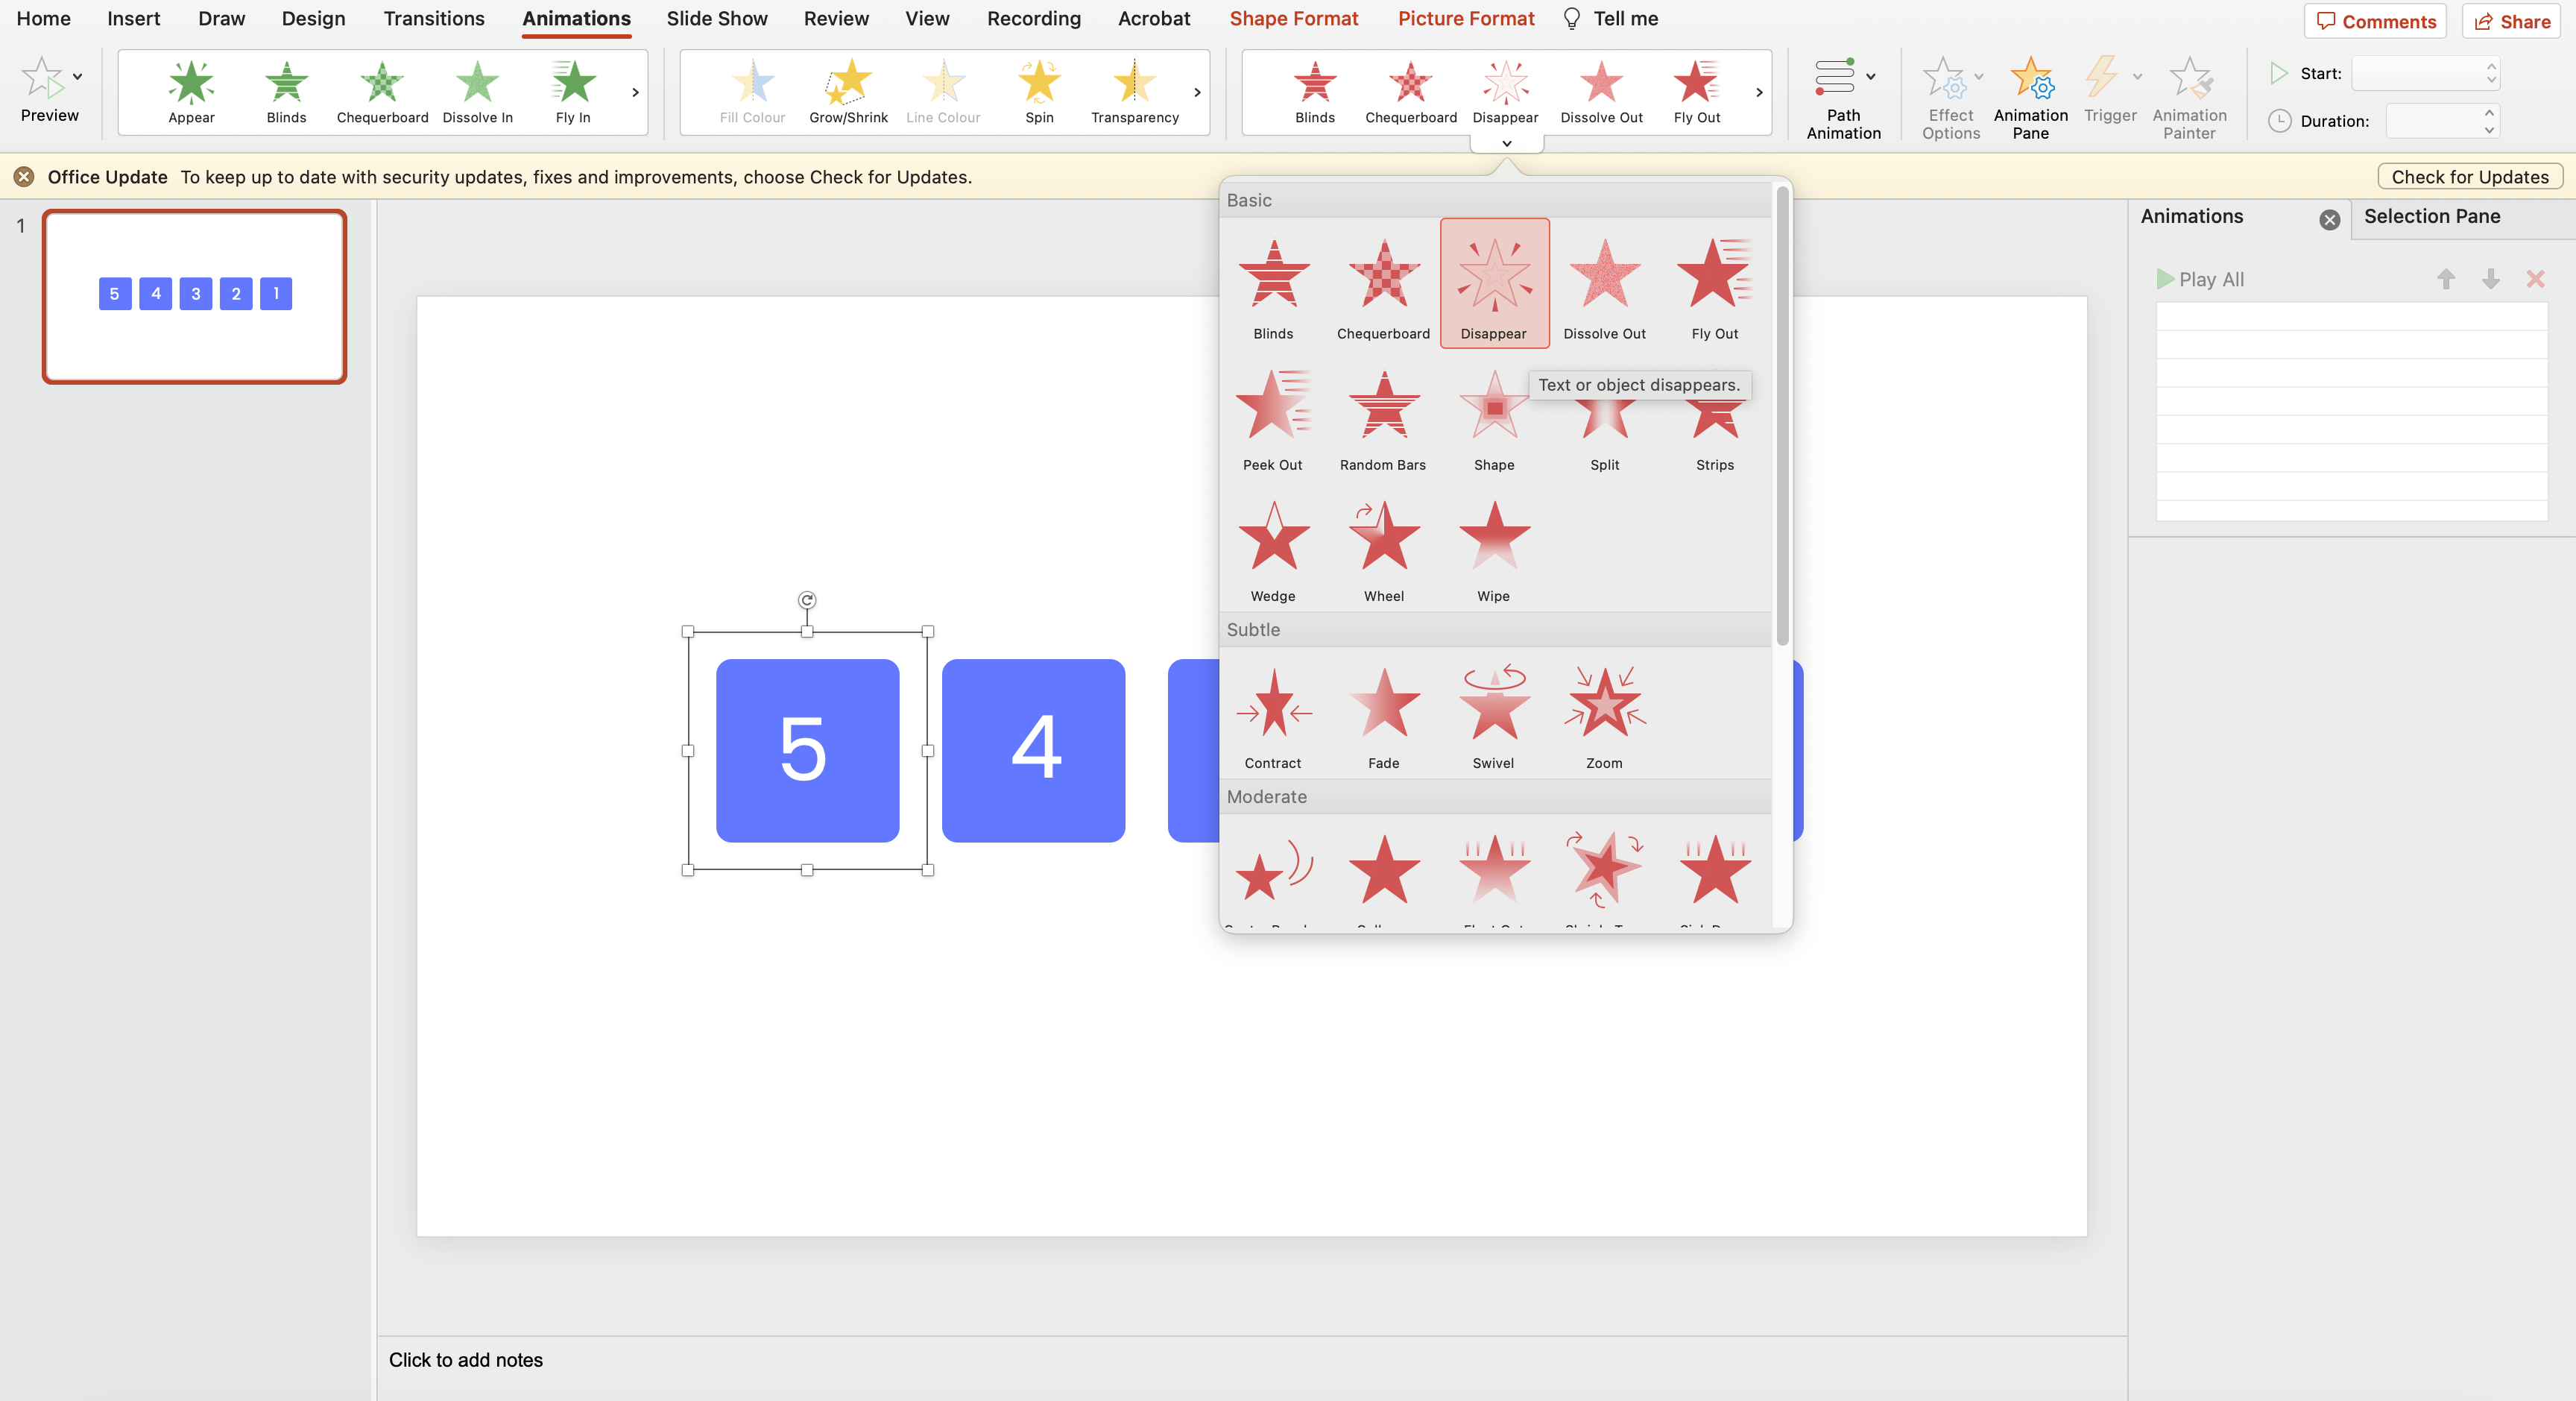Enable the Selection Pane visibility

tap(2431, 215)
